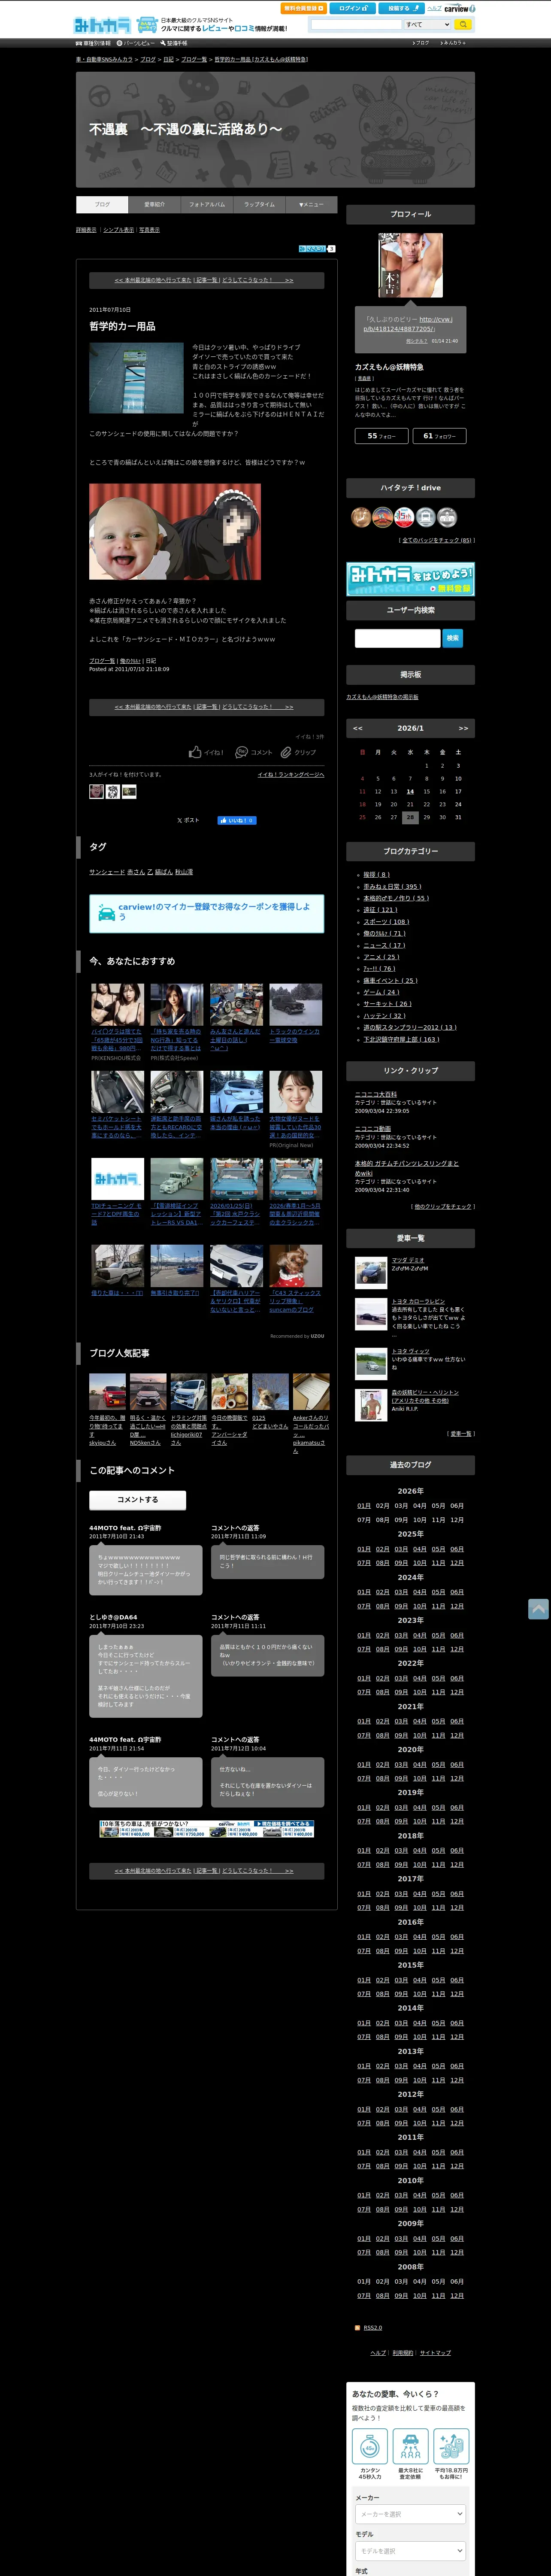
Task: Click the baby and maid article image
Action: tap(175, 532)
